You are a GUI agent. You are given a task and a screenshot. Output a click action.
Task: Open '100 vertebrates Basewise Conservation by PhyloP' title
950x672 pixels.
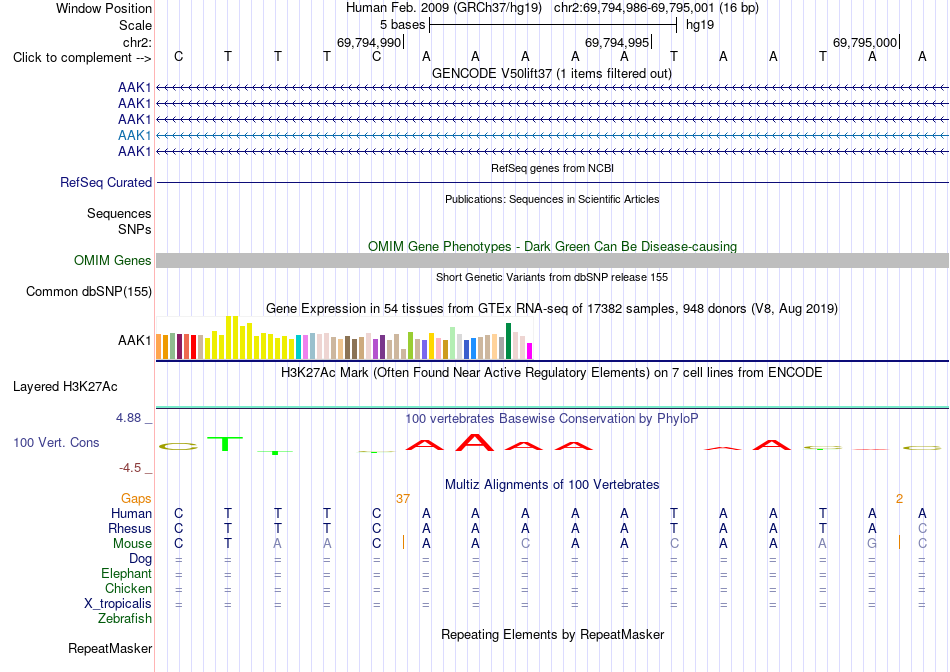coord(551,419)
